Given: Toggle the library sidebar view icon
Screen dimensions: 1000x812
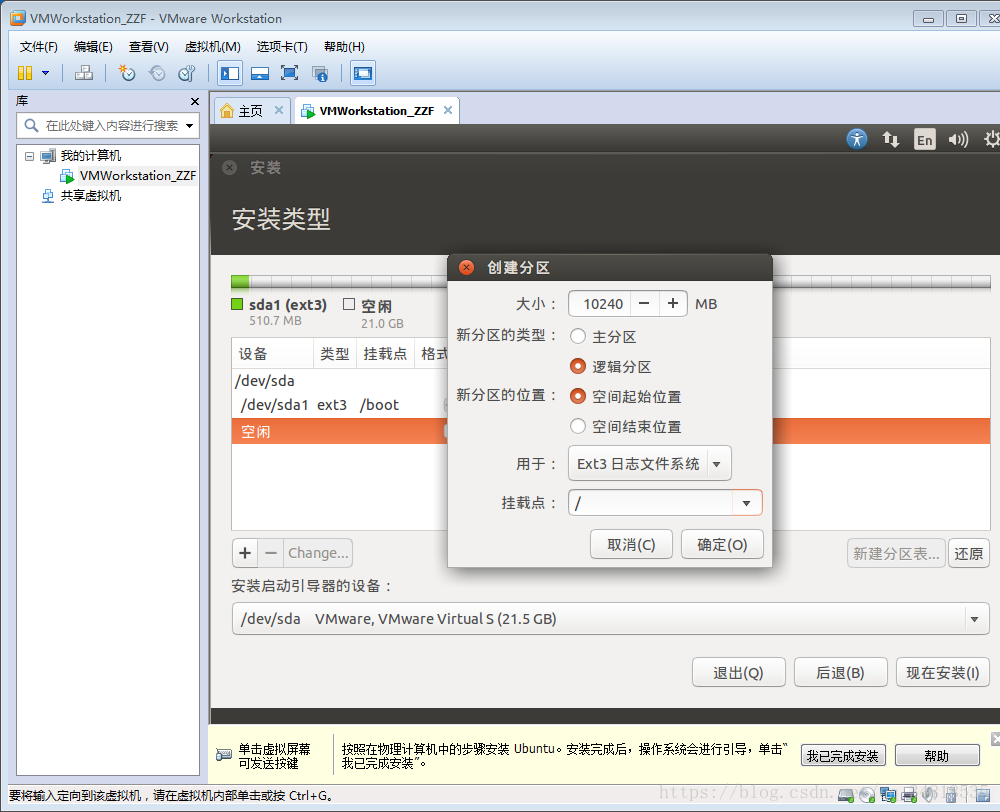Looking at the screenshot, I should (x=230, y=73).
